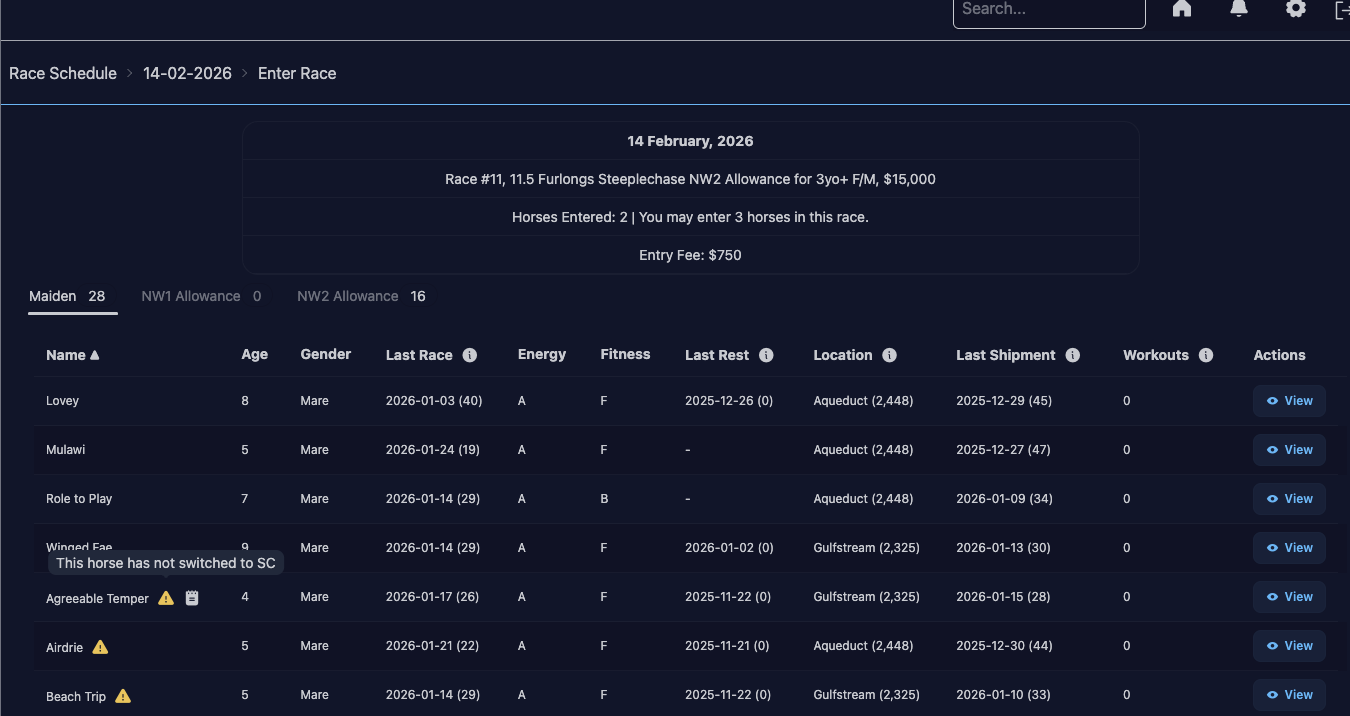Click the home icon in top bar
Viewport: 1350px width, 716px height.
(1182, 9)
